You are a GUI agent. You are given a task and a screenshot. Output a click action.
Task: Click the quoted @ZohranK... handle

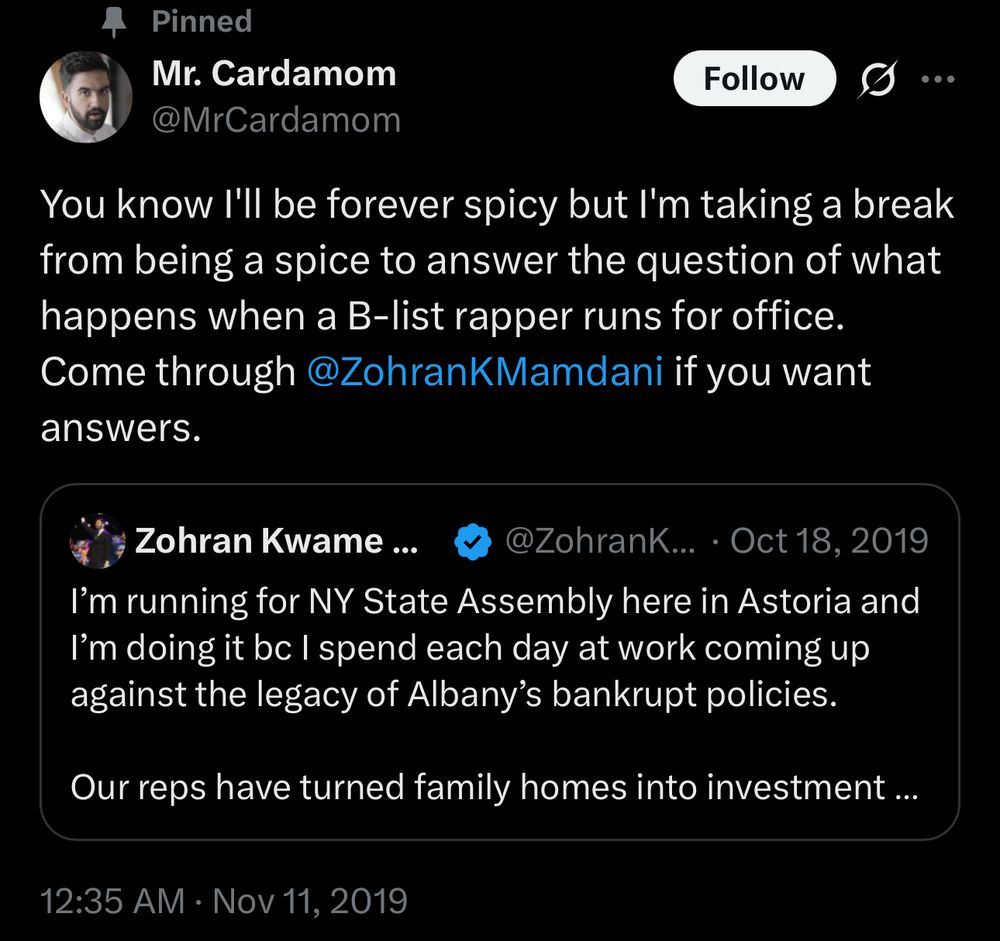(x=599, y=541)
